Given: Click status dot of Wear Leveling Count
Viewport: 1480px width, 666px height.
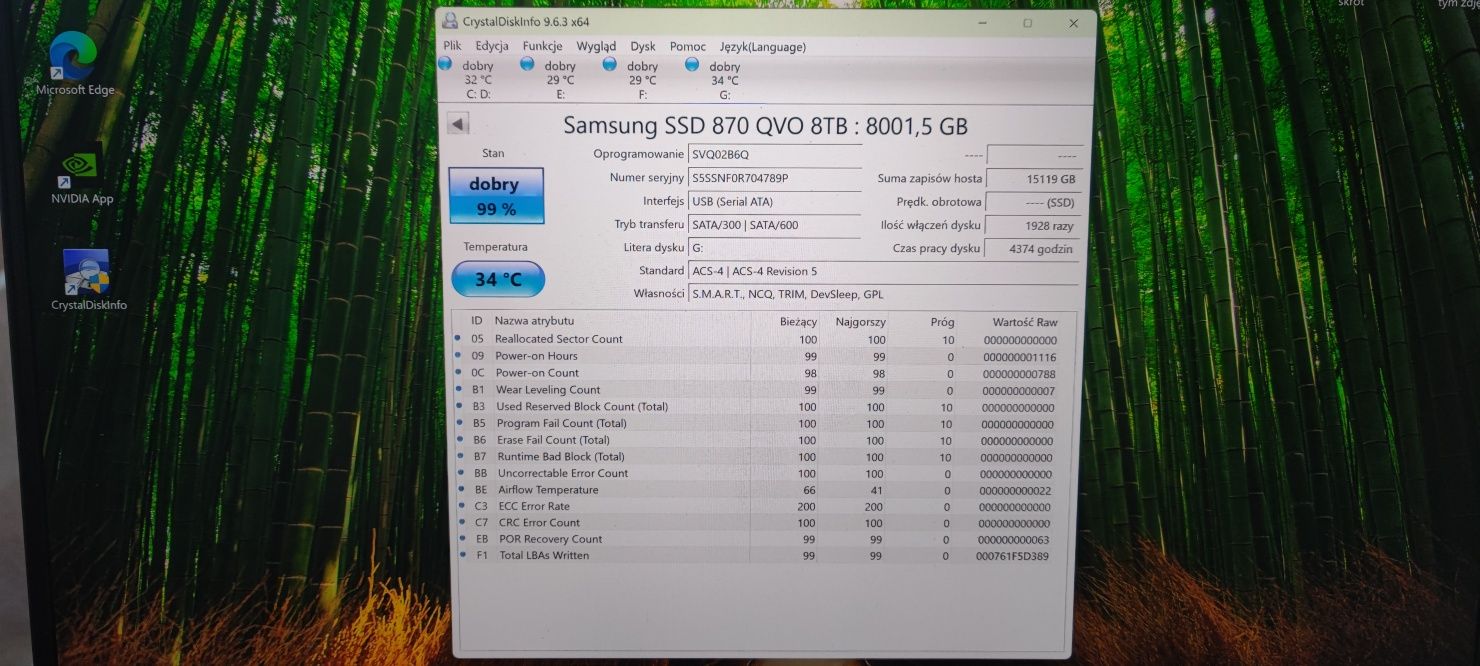Looking at the screenshot, I should pos(459,390).
